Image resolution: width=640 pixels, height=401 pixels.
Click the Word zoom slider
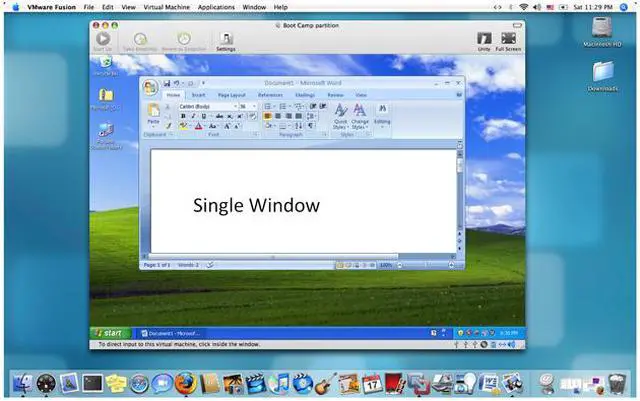click(x=425, y=265)
